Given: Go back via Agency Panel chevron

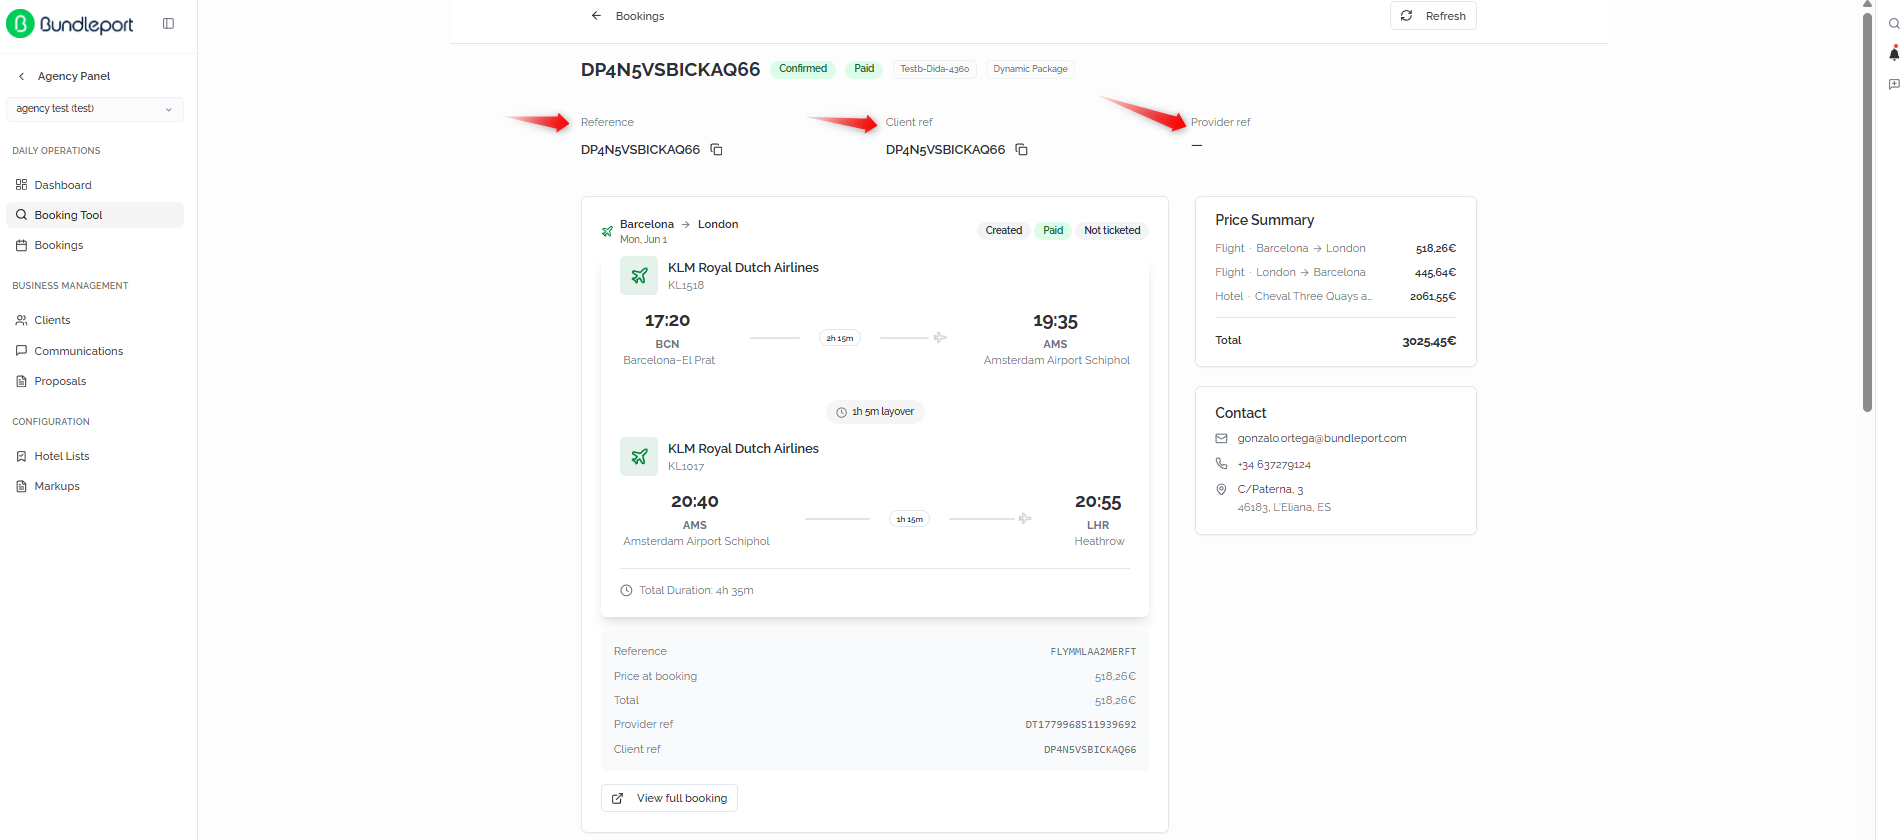Looking at the screenshot, I should click(x=21, y=76).
